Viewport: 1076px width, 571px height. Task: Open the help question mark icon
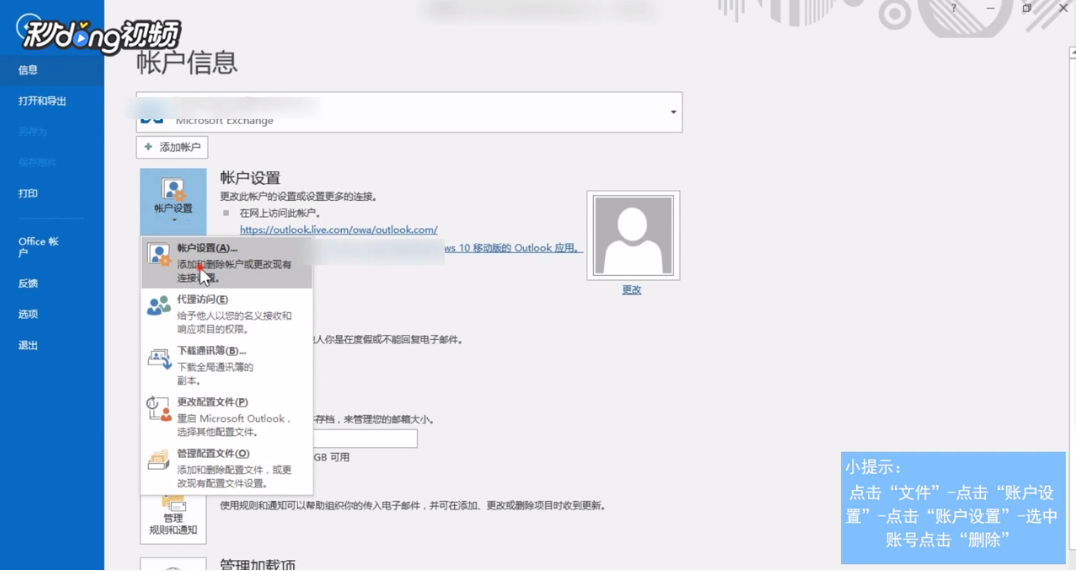pyautogui.click(x=954, y=8)
